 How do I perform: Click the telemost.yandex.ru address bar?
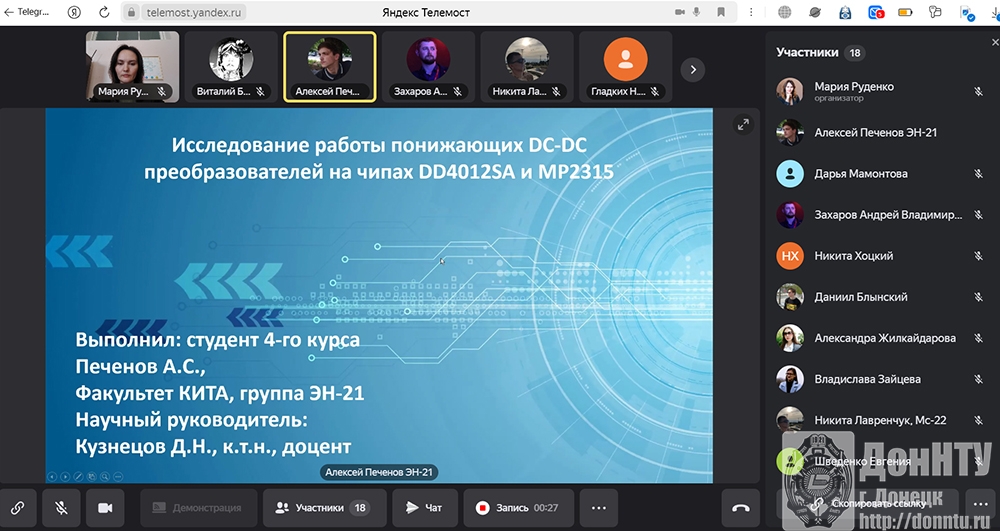[x=195, y=12]
